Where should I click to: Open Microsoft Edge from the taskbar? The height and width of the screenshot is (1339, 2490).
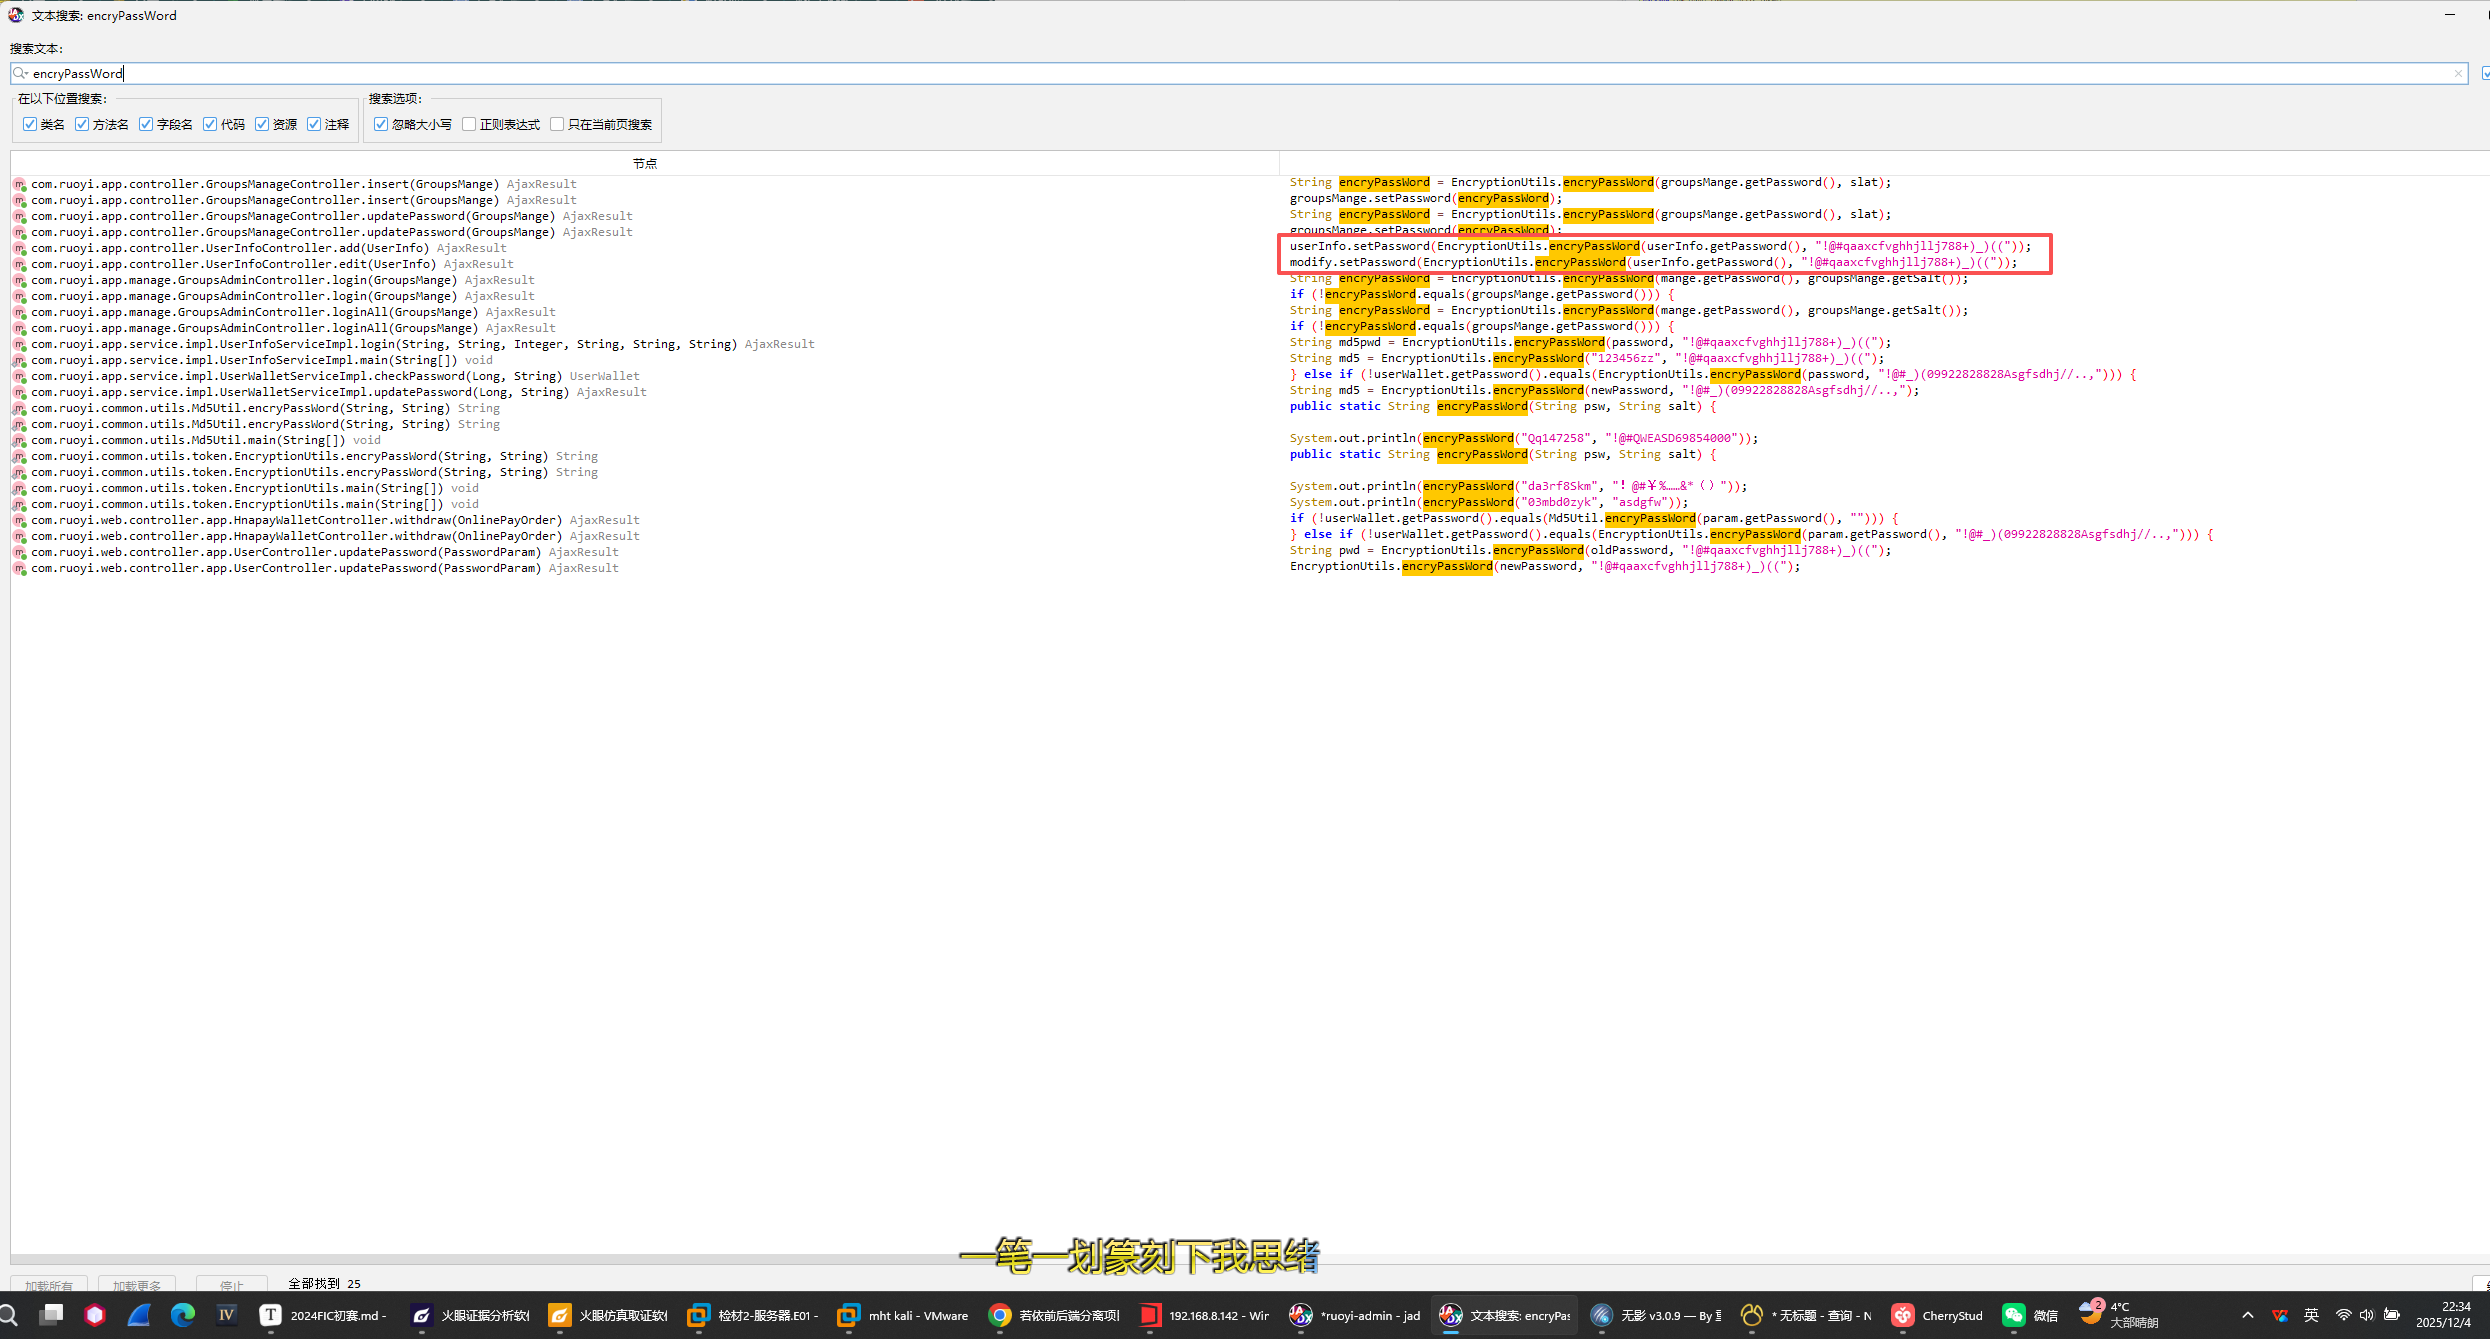click(x=183, y=1315)
